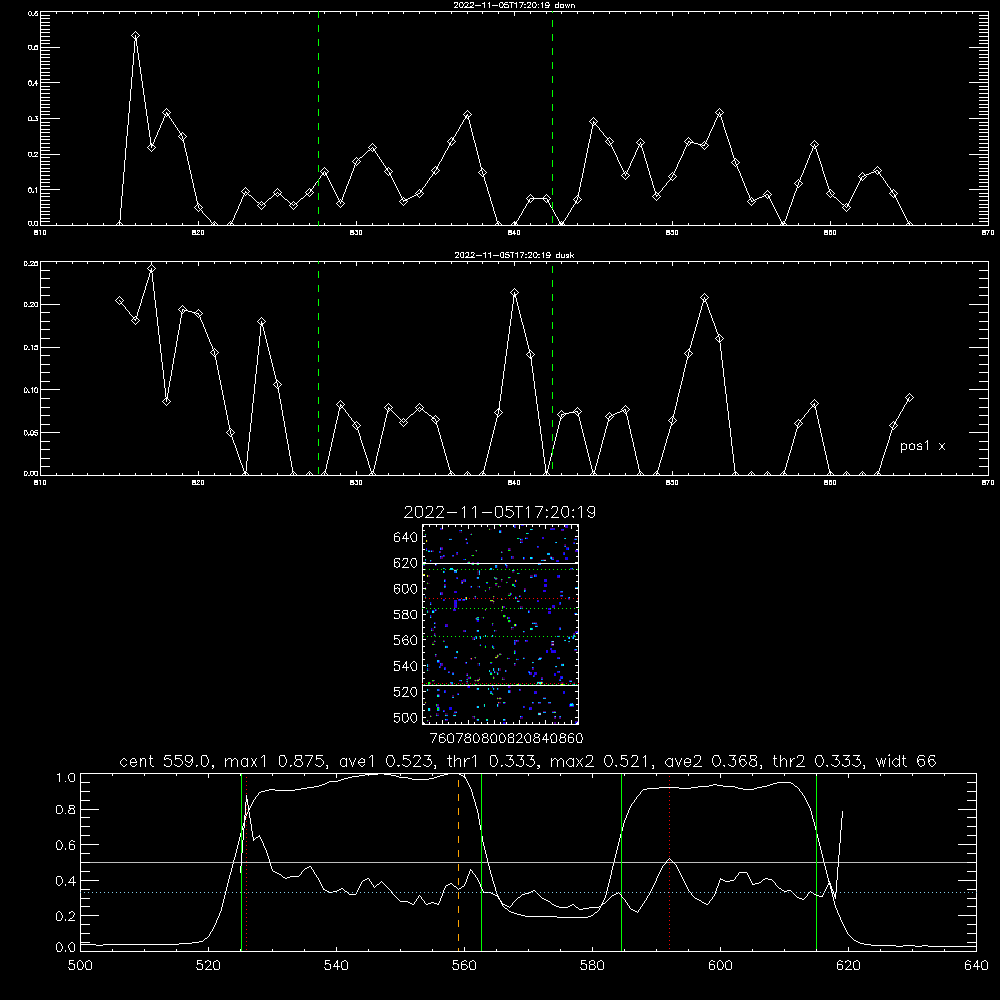Screen dimensions: 1000x1000
Task: Click the large timestamp title above the image map
Action: (500, 512)
